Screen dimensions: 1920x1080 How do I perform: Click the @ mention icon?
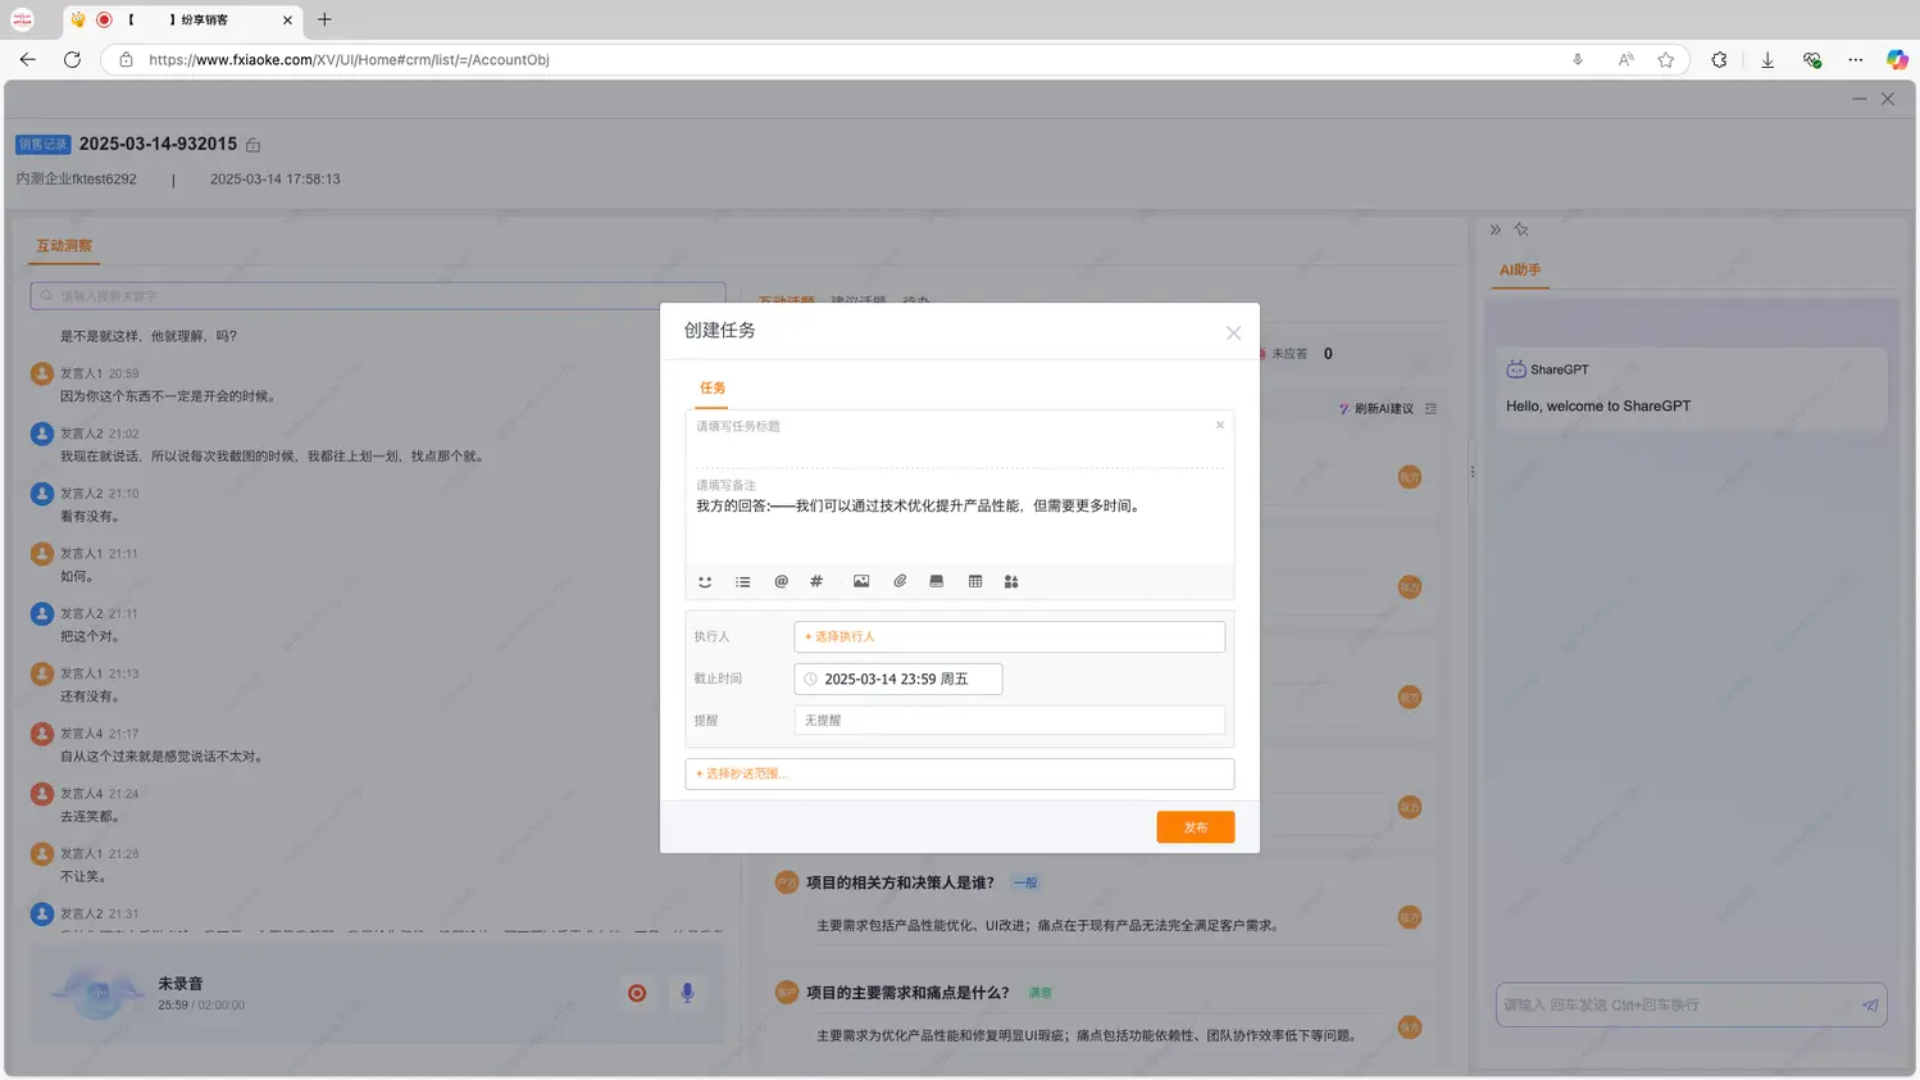coord(781,581)
